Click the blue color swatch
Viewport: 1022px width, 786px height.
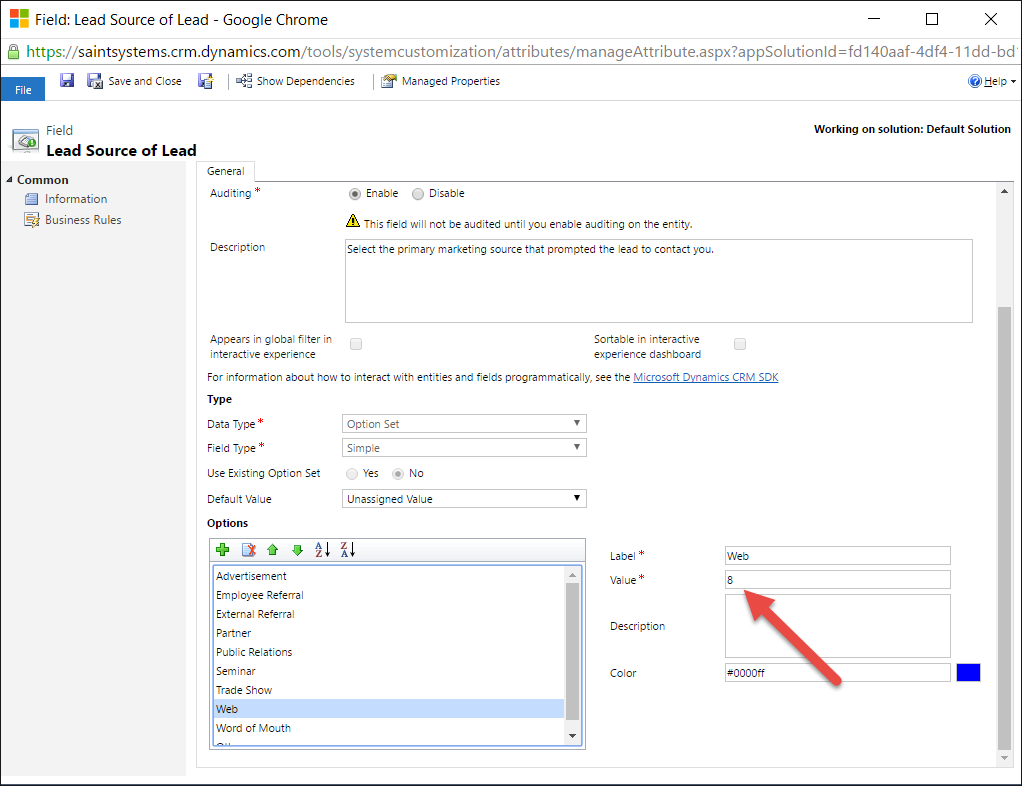tap(968, 673)
